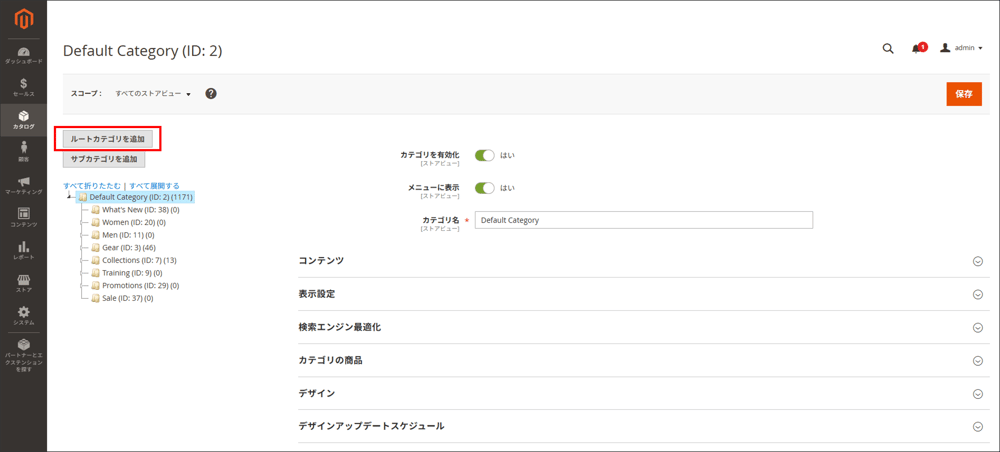
Task: Click the カテゴリ名 text field
Action: pos(643,220)
